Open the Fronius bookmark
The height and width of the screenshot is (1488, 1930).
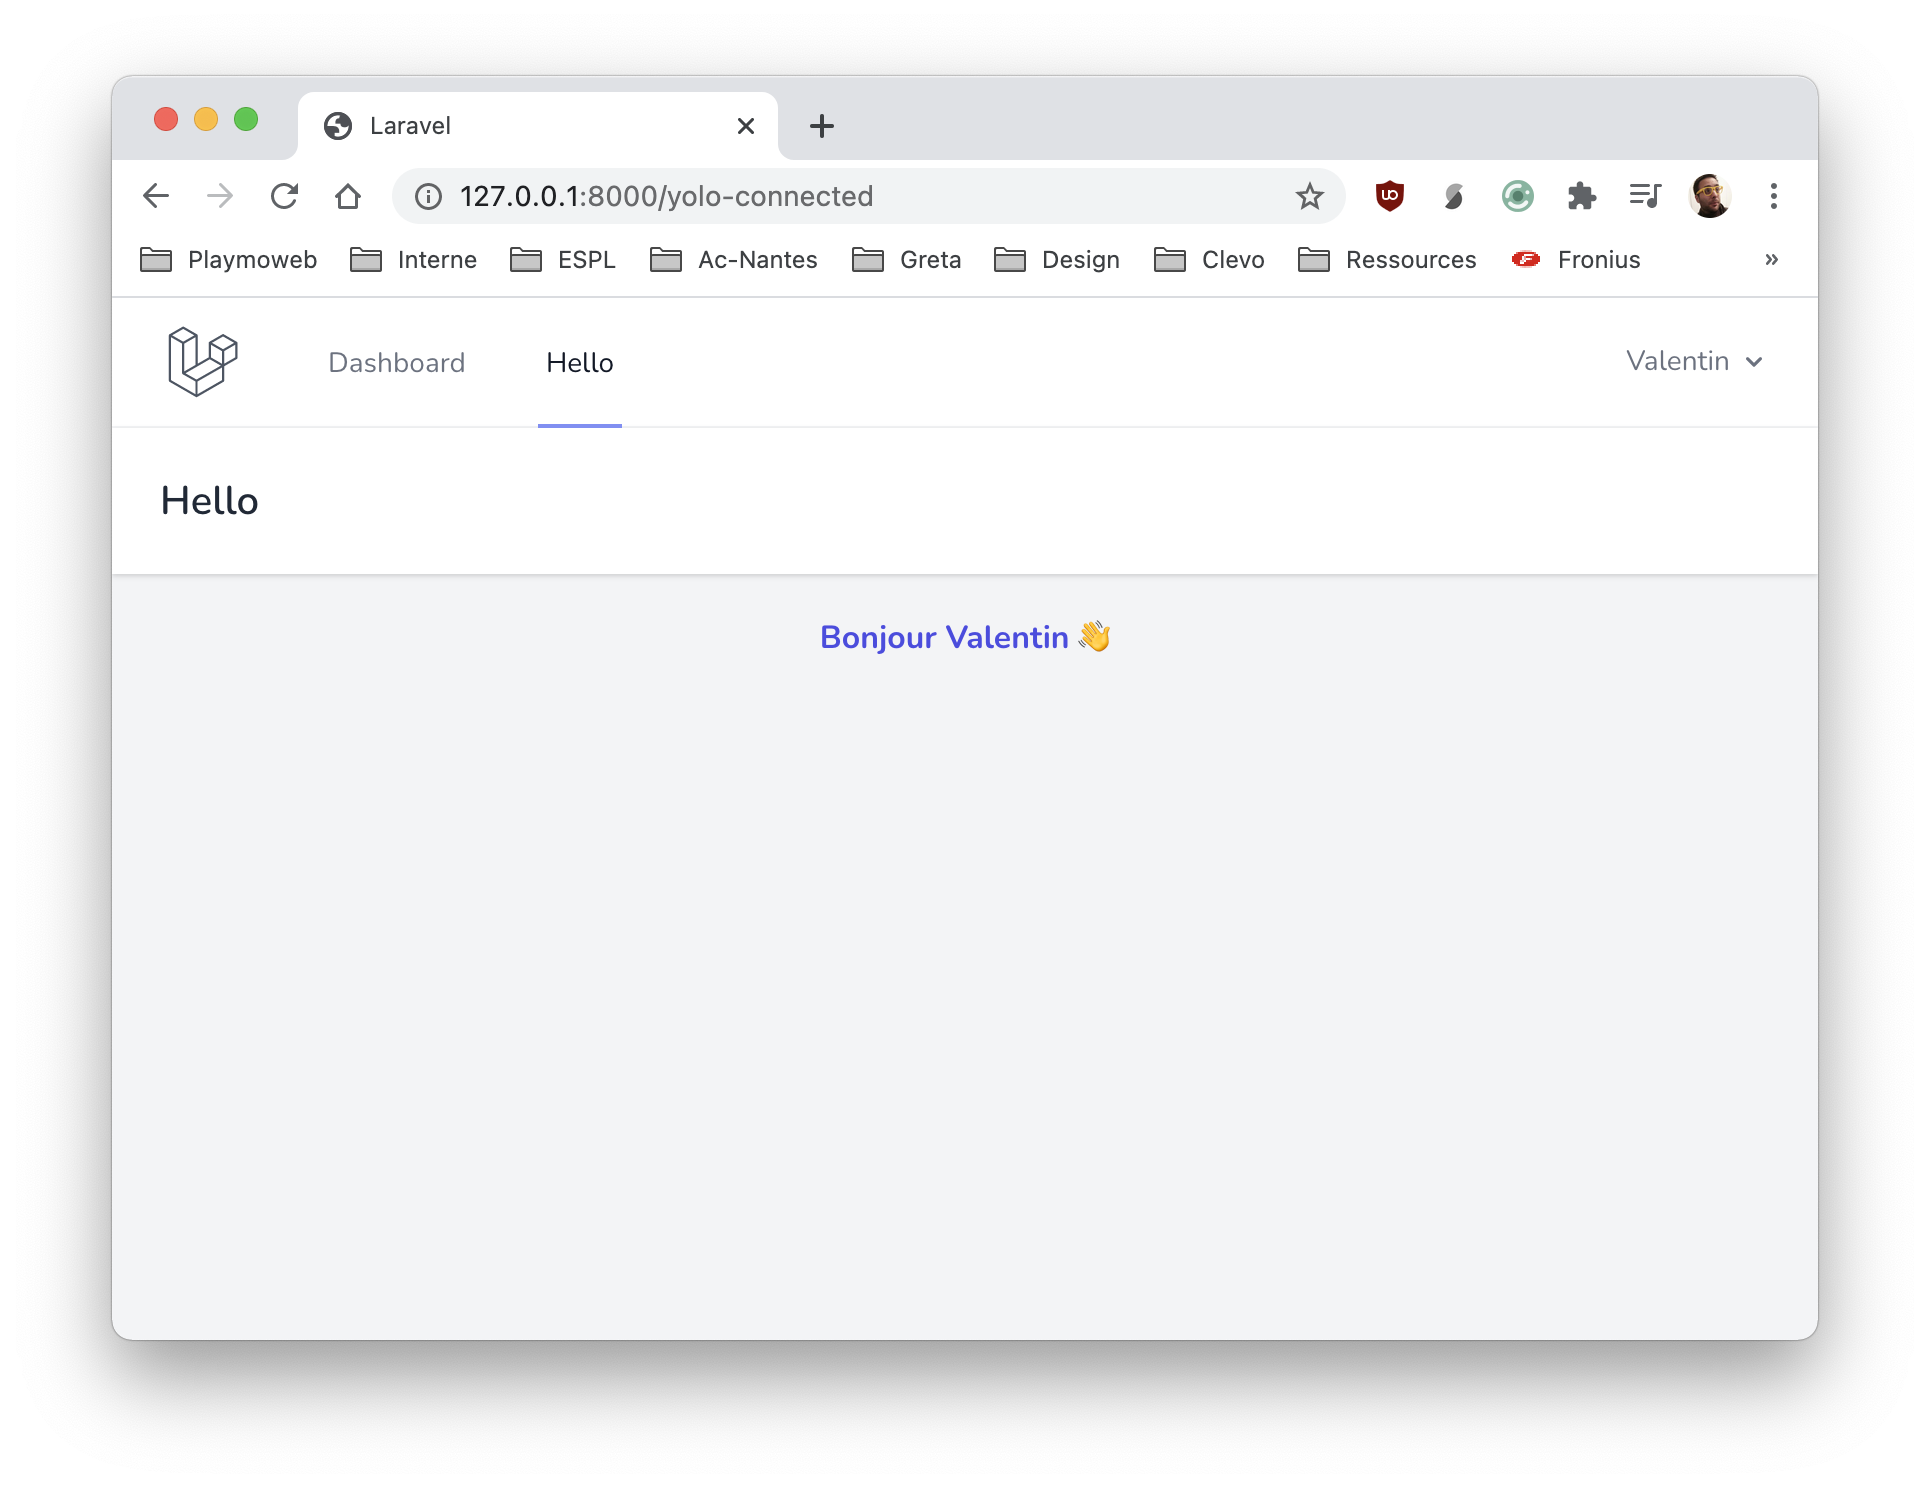coord(1577,260)
